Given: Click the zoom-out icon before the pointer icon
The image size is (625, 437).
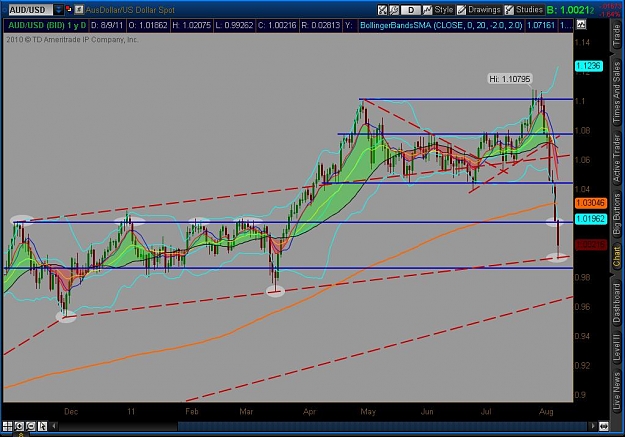Looking at the screenshot, I should tap(30, 426).
